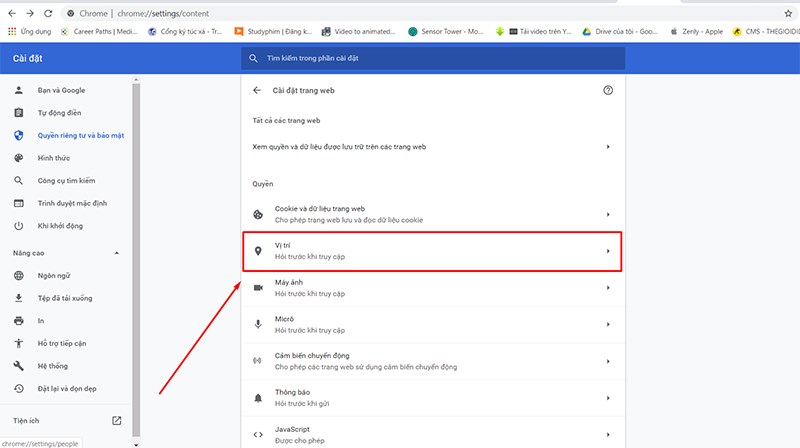Click the back arrow beside Cài đặt trang web
The height and width of the screenshot is (448, 800).
coord(257,90)
